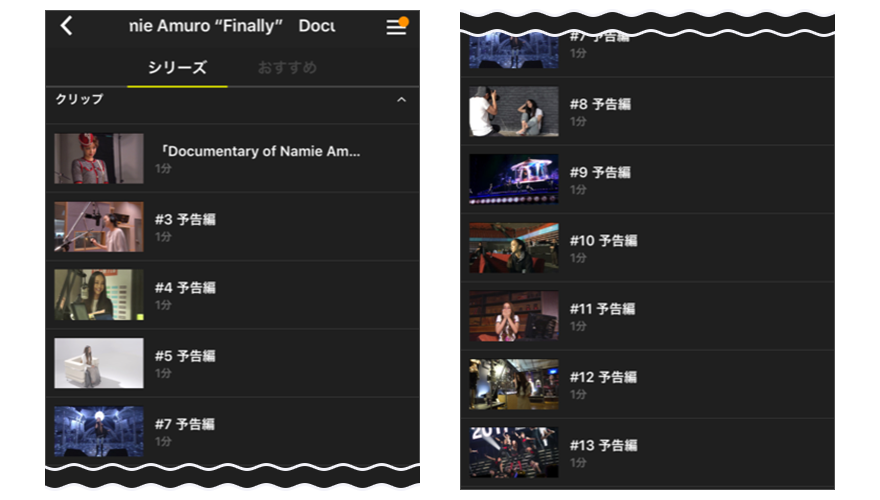Viewport: 880px width, 500px height.
Task: Open the #11 予告編 thumbnail
Action: 514,316
